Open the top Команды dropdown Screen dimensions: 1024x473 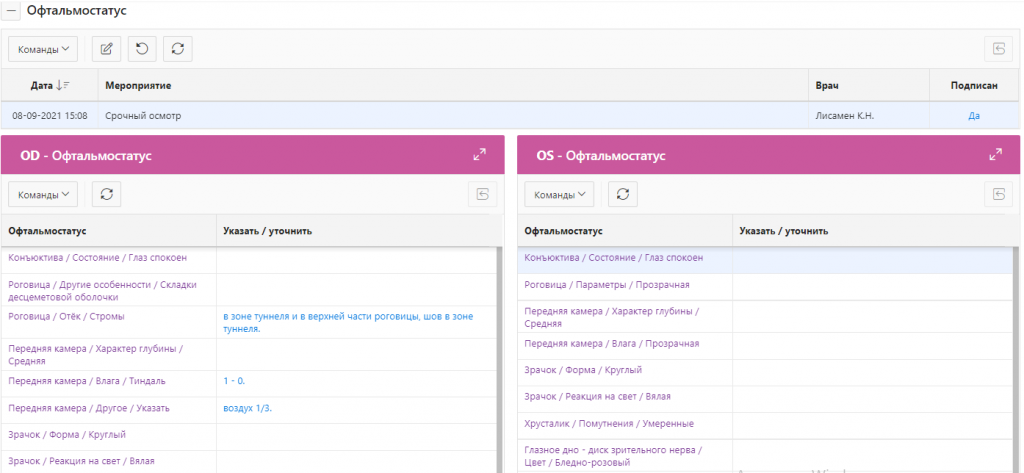pos(43,48)
